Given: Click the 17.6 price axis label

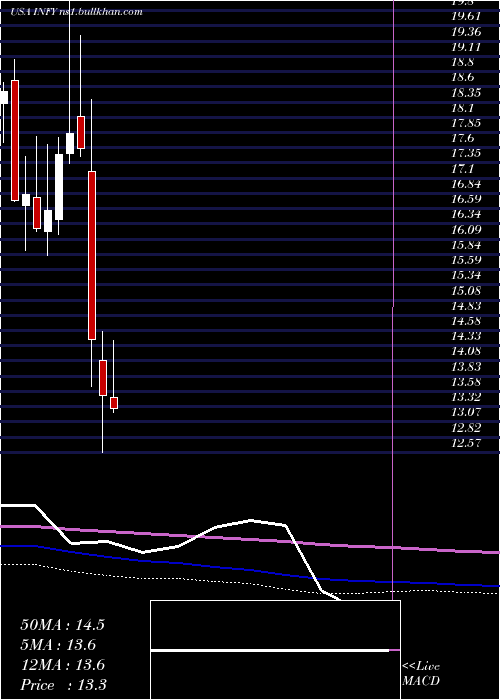Looking at the screenshot, I should click(462, 138).
